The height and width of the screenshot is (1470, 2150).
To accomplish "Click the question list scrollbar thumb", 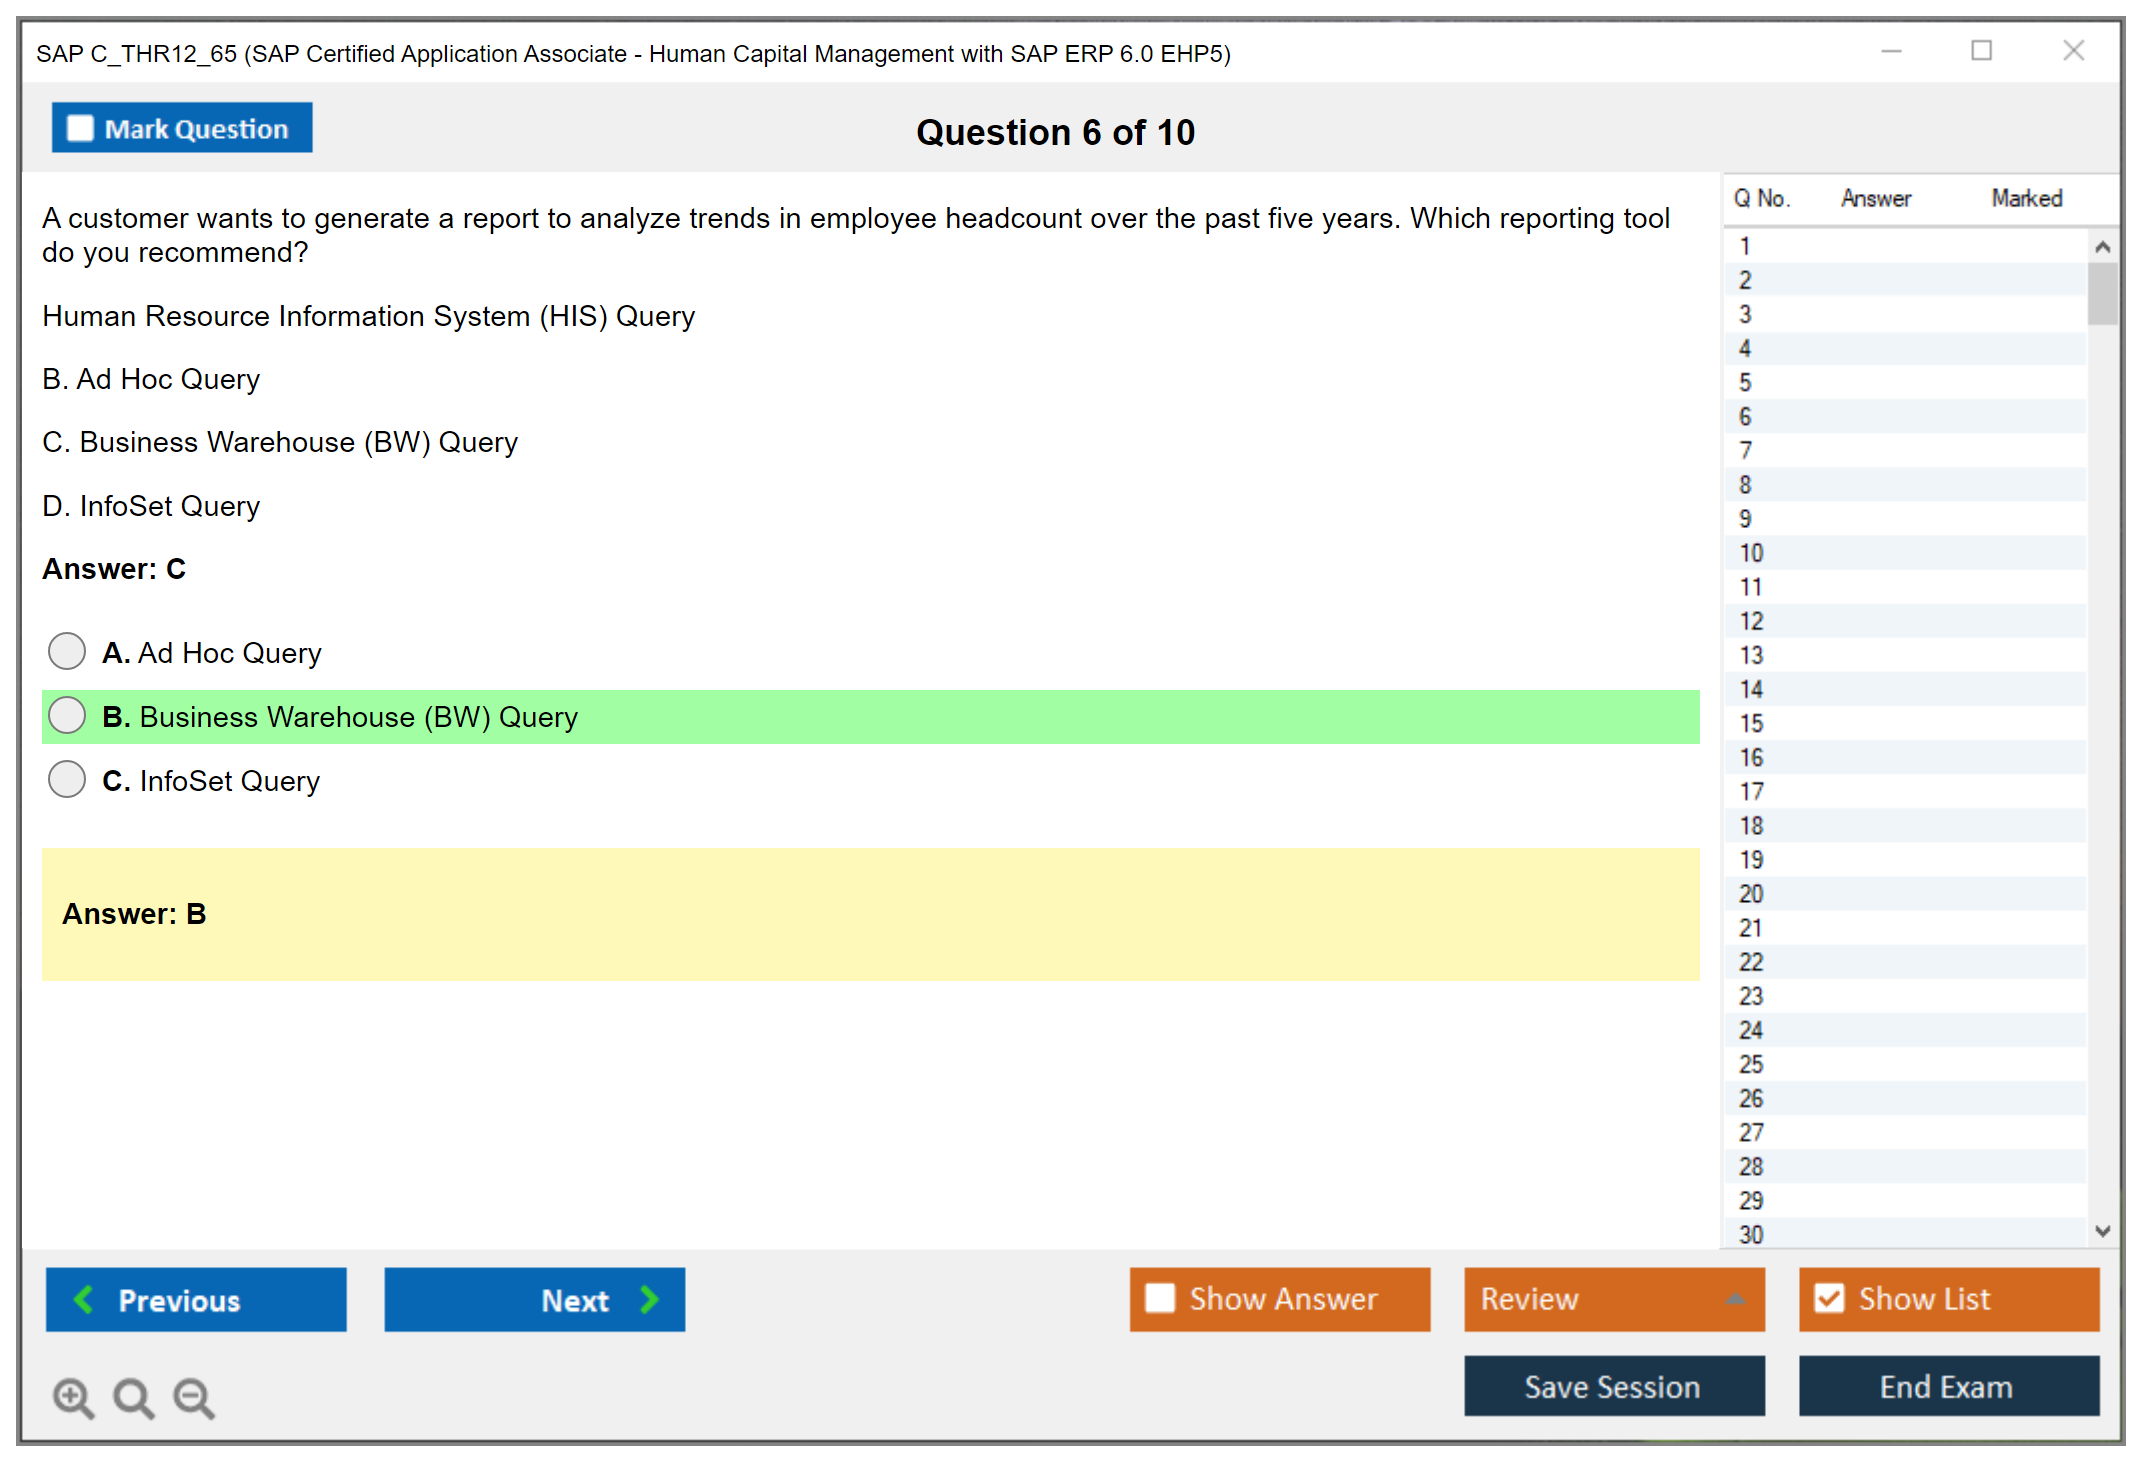I will pos(2102,293).
